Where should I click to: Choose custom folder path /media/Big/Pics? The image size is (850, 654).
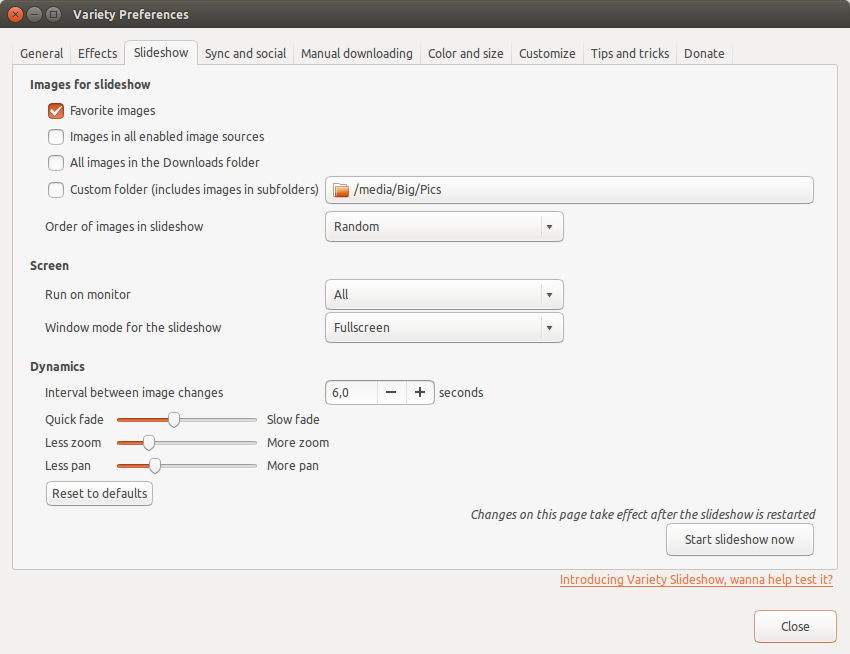click(569, 190)
